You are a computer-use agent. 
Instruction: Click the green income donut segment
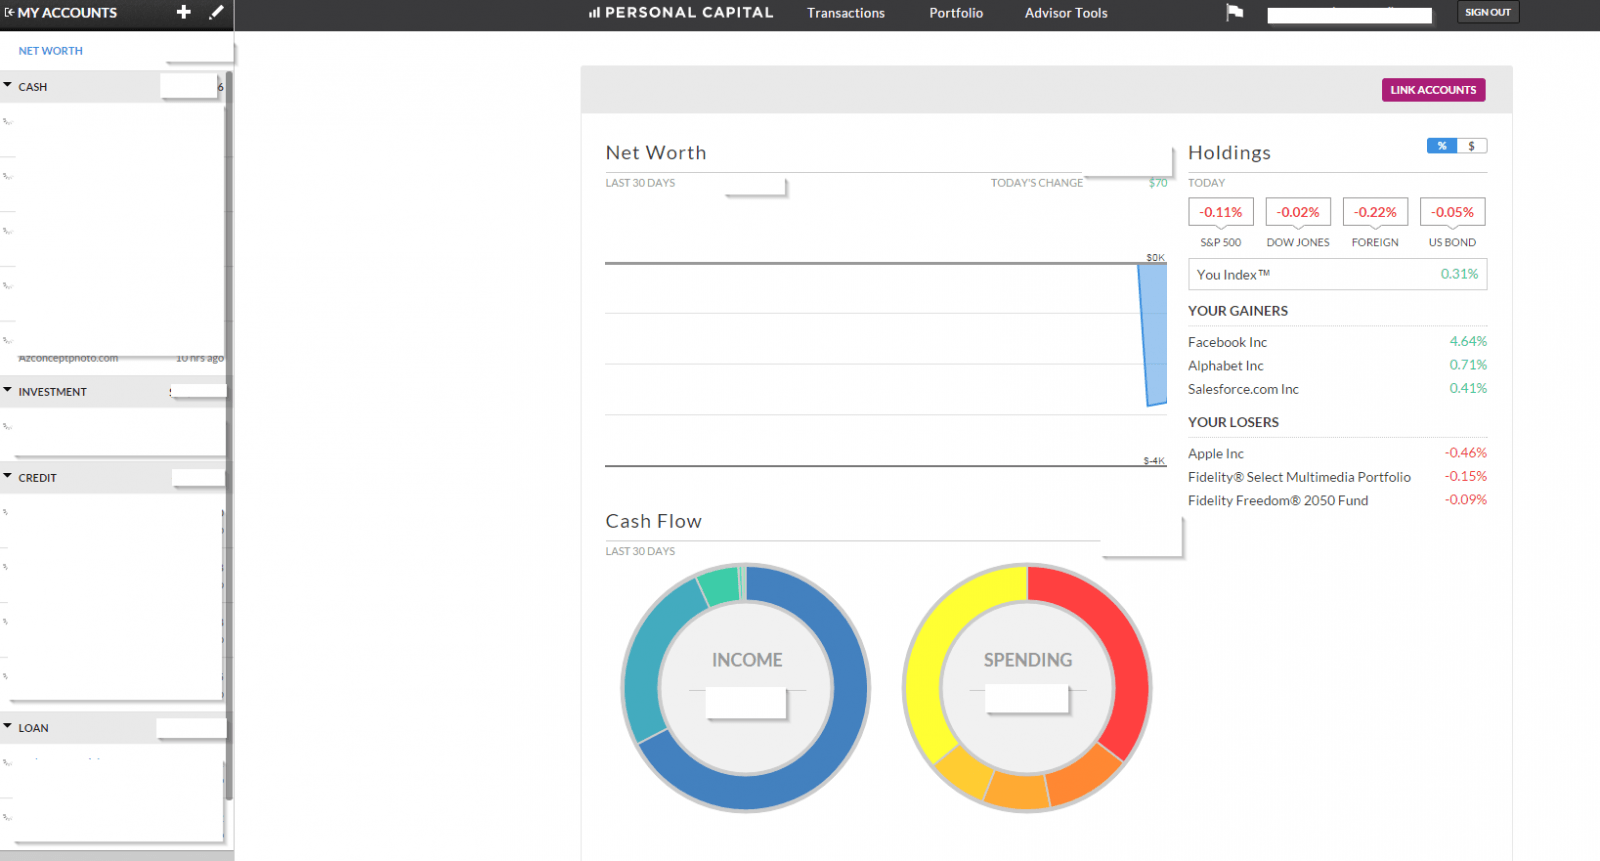[719, 587]
